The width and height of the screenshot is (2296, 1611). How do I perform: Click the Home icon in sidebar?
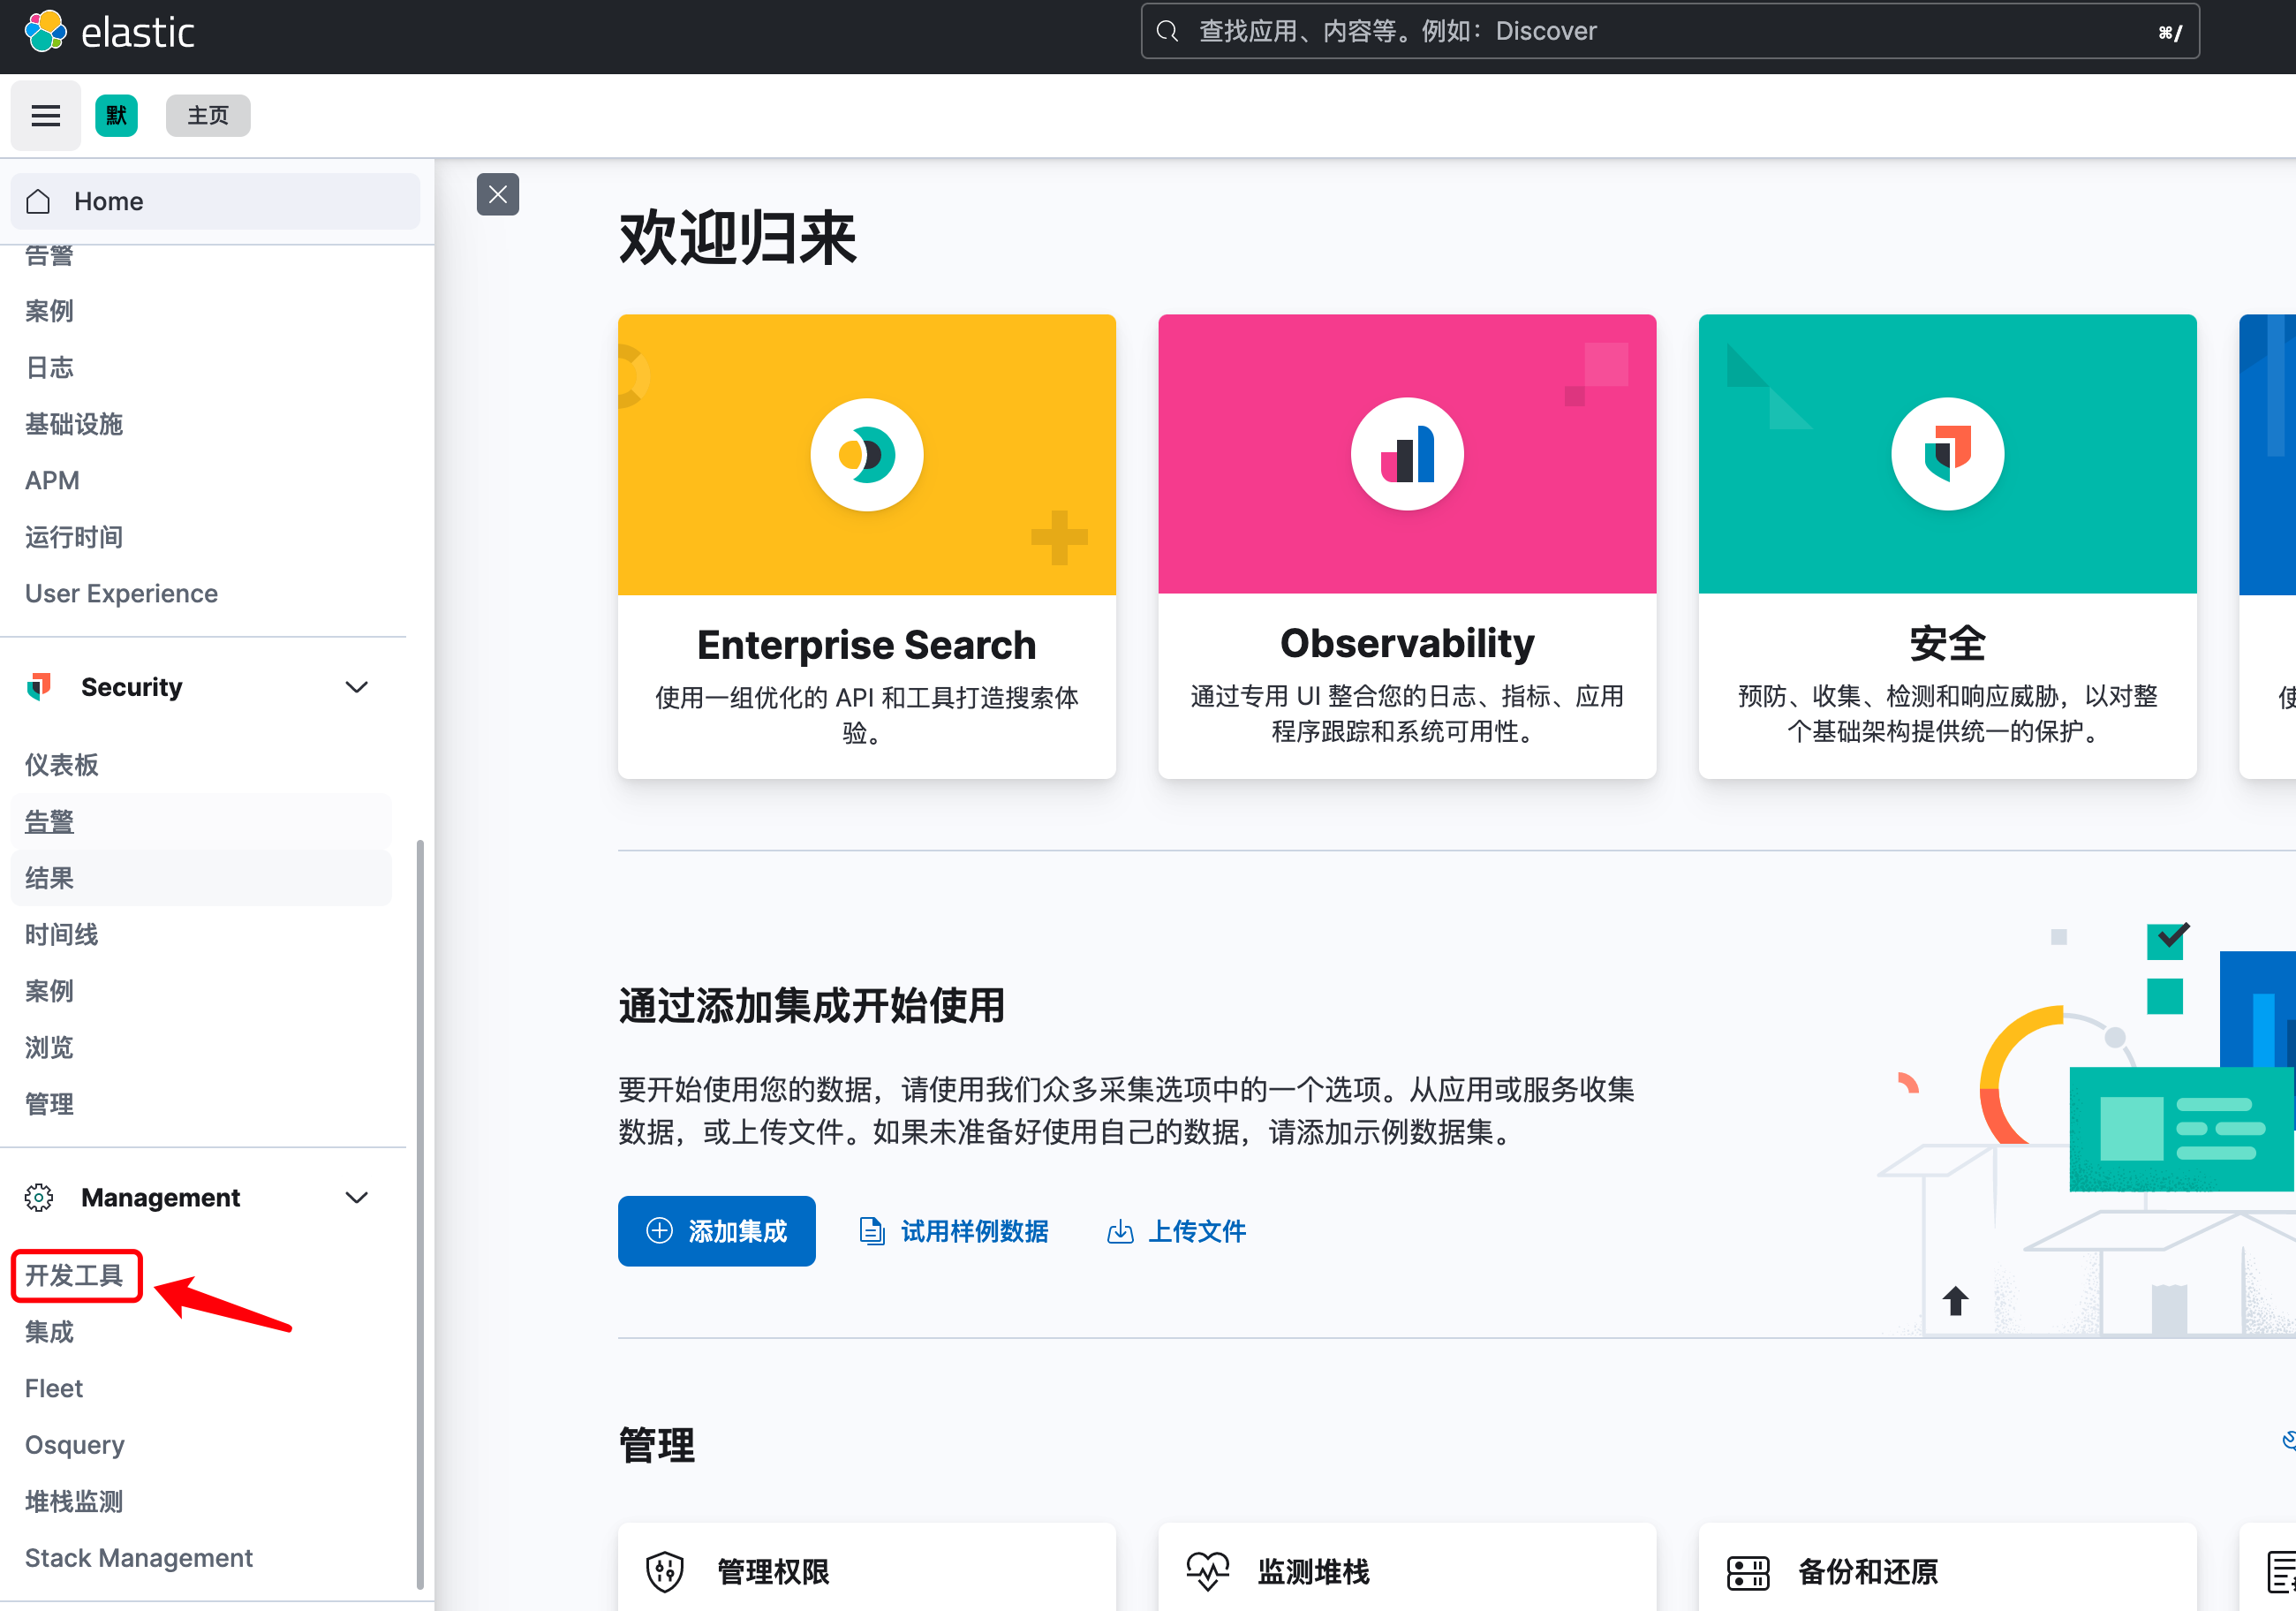point(38,201)
